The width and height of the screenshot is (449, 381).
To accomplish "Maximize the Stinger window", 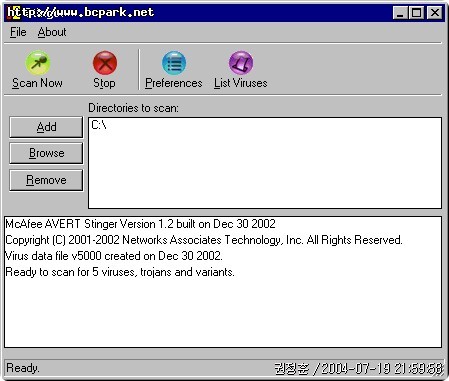I will pyautogui.click(x=417, y=13).
